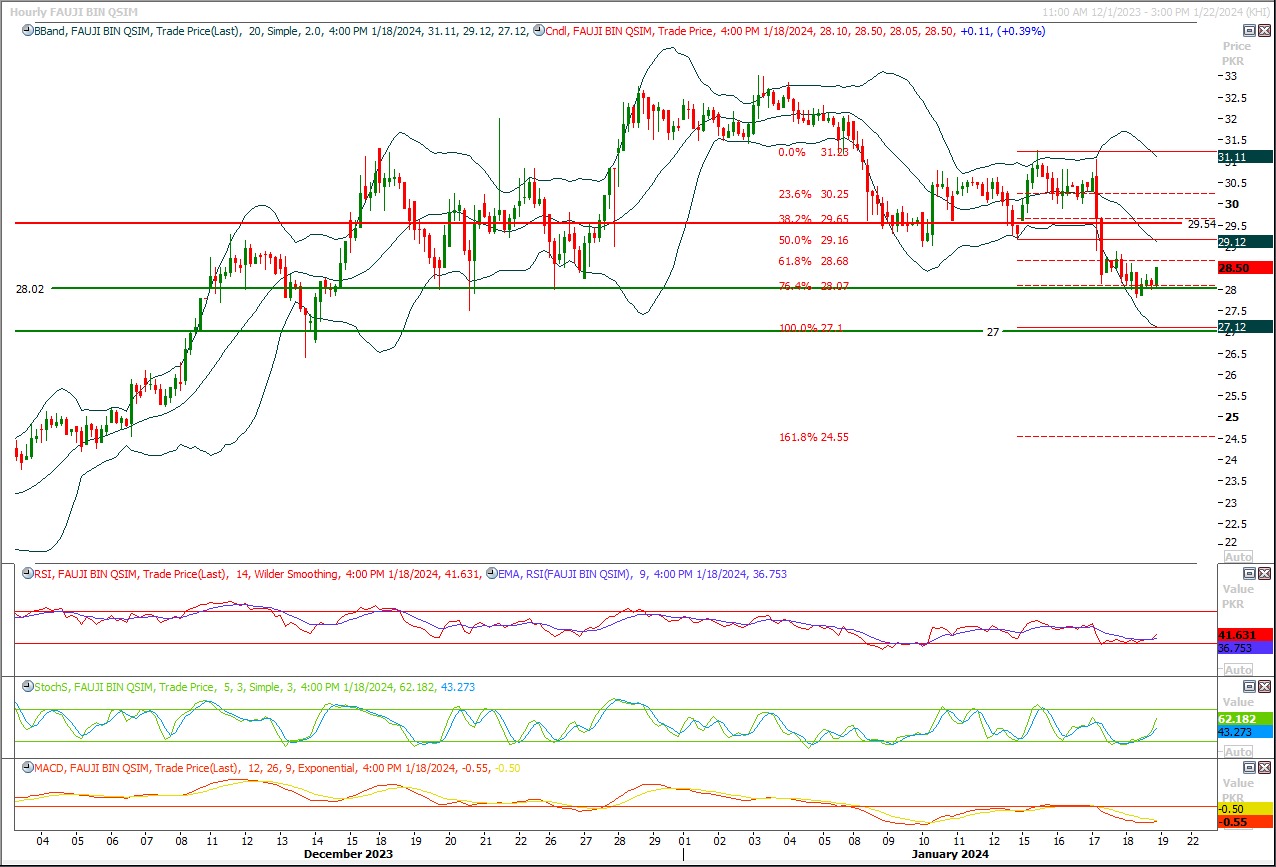Close the StochS indicator pane
This screenshot has height=867, width=1276.
tap(1264, 686)
